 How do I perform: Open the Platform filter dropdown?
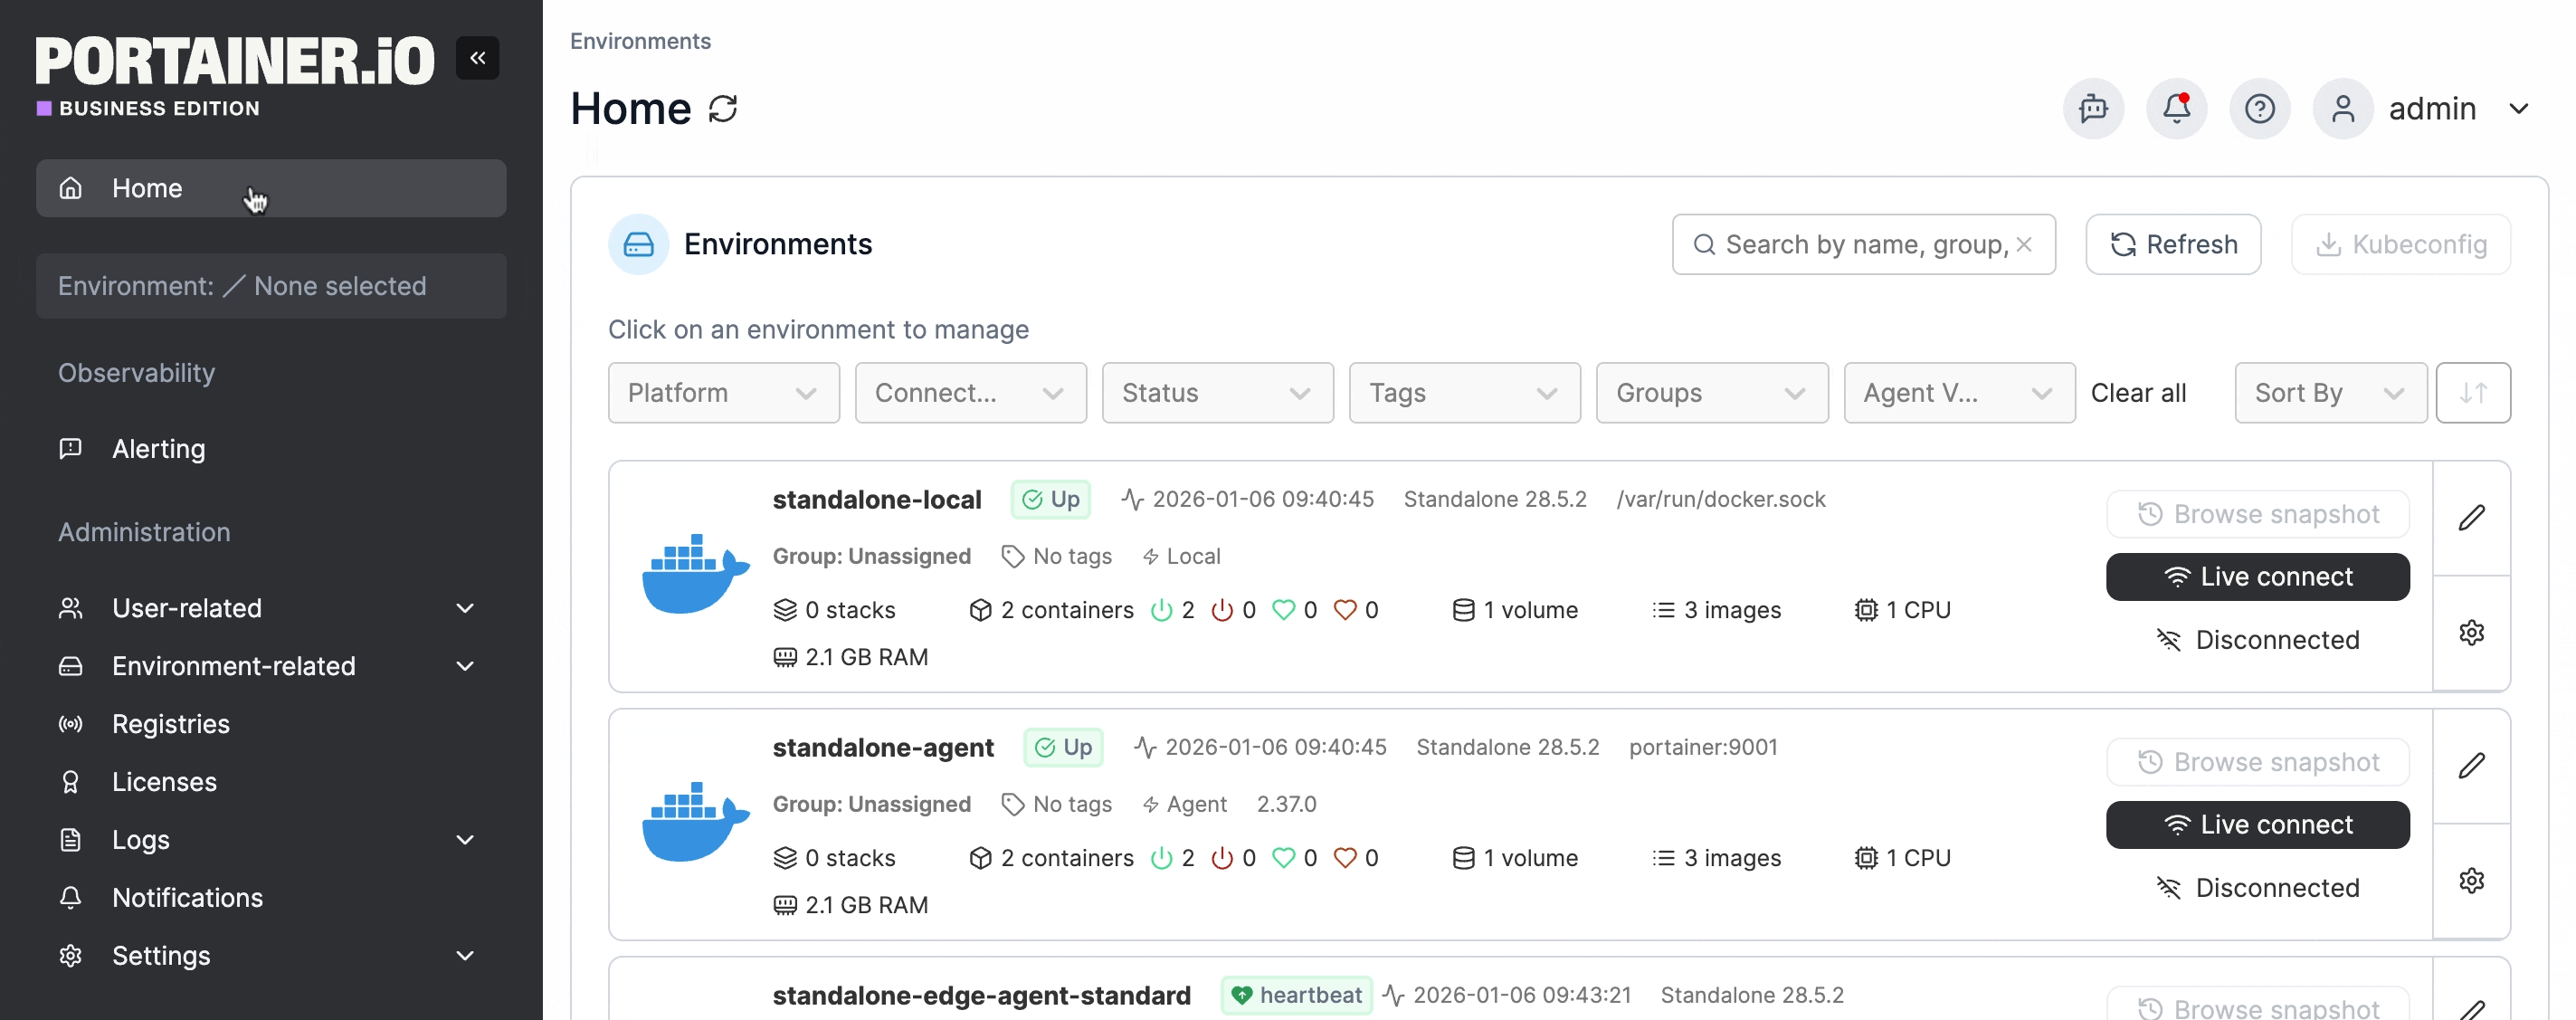point(722,393)
